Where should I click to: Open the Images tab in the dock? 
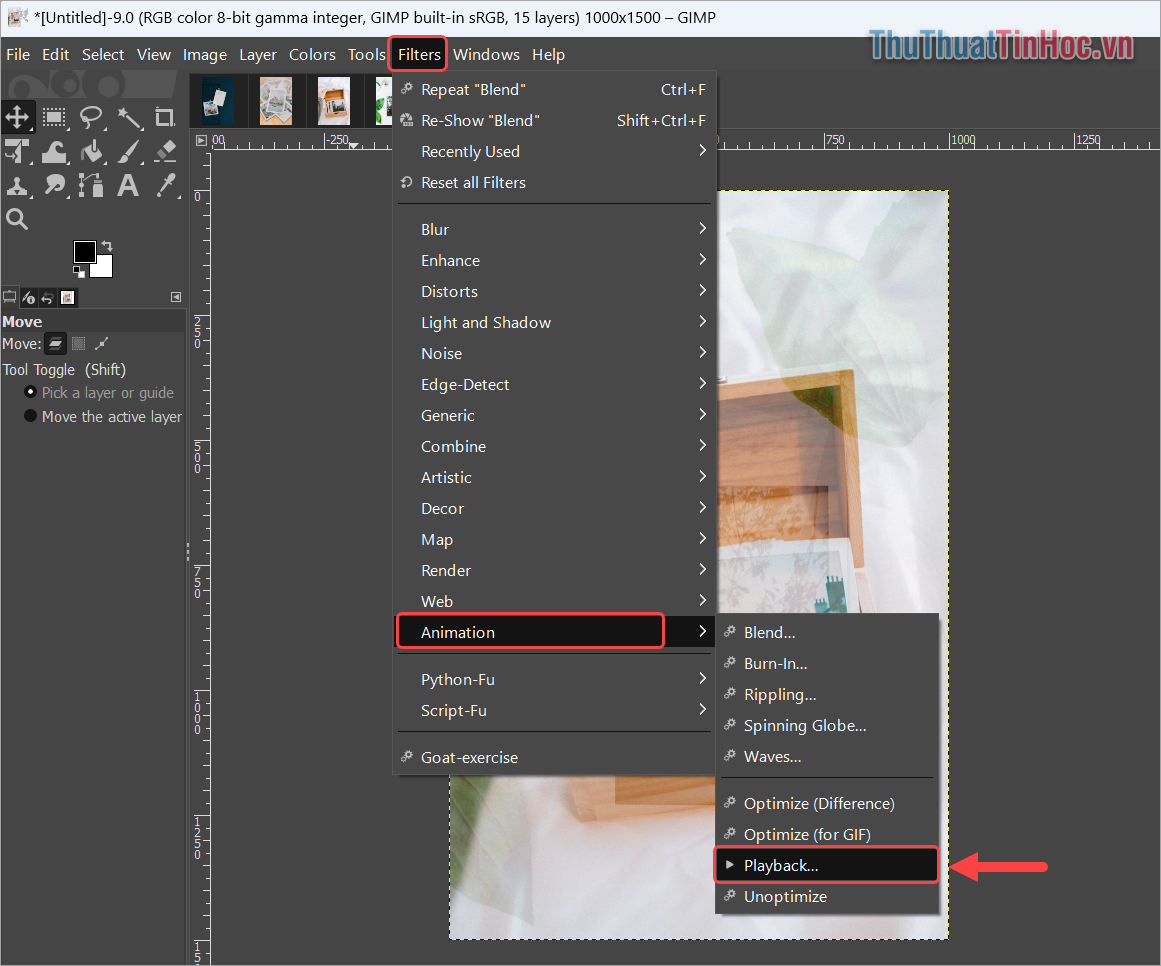(x=67, y=298)
